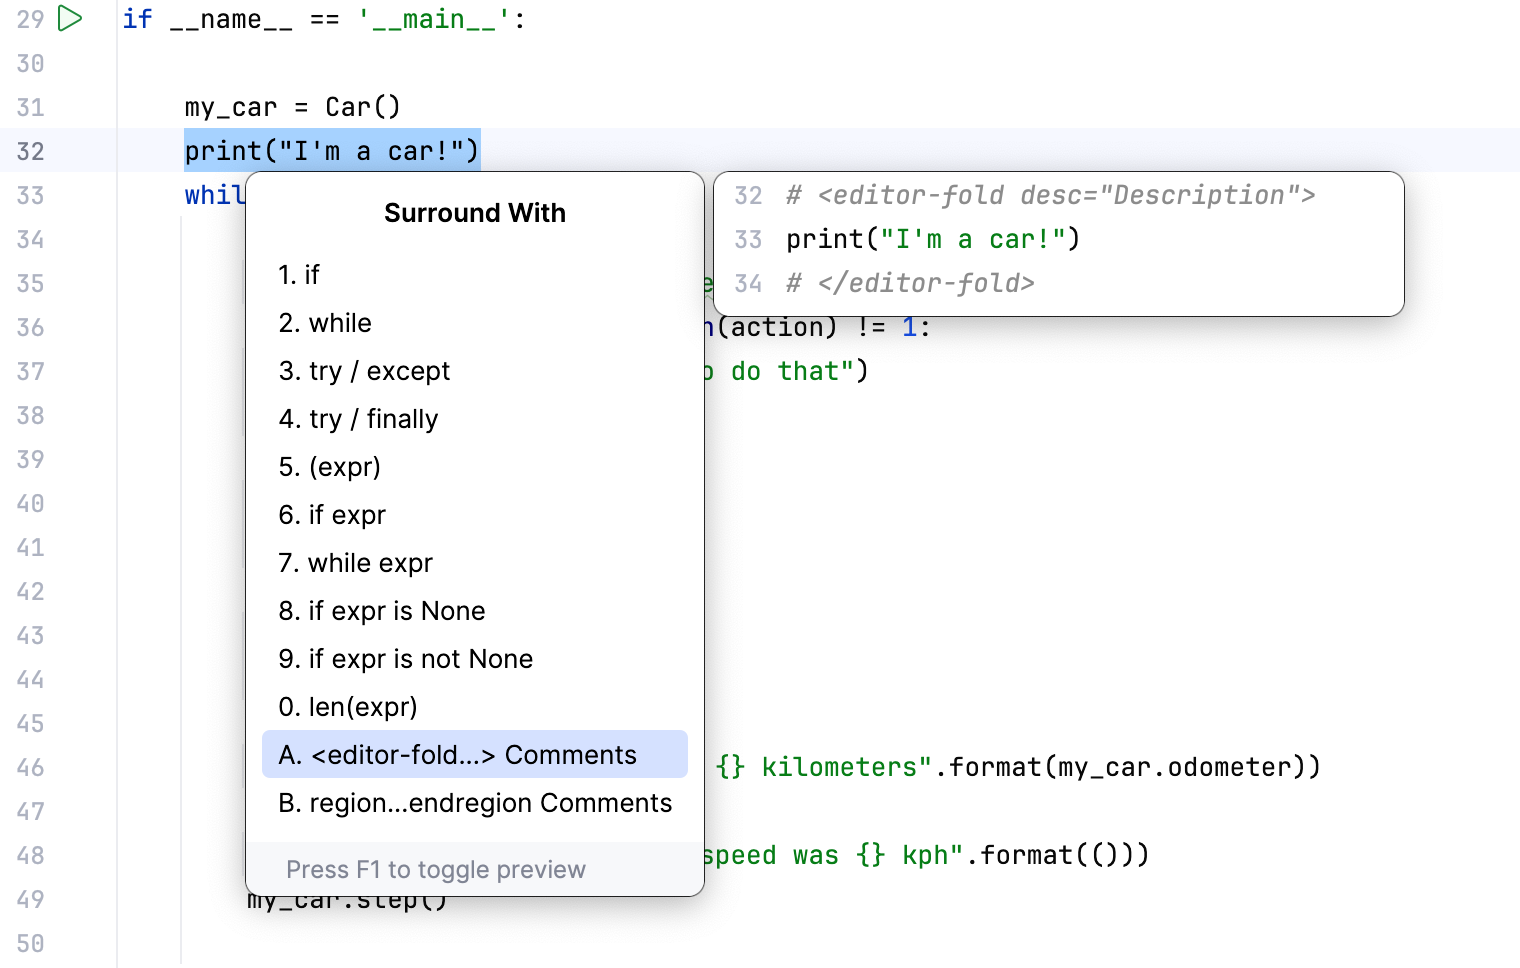Click the if __name__ == '__main__' line
Screen dimensions: 1520x968
pos(324,19)
